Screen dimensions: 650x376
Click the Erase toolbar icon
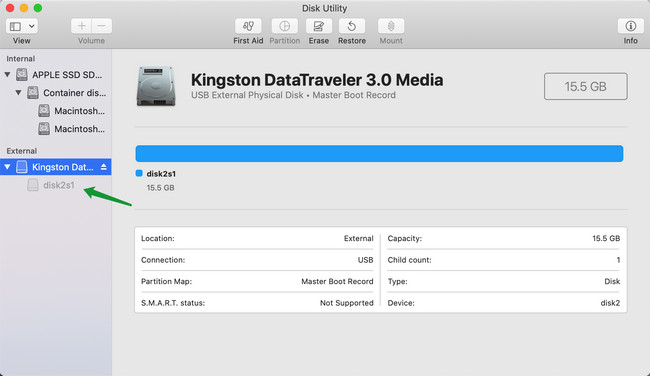pos(318,26)
